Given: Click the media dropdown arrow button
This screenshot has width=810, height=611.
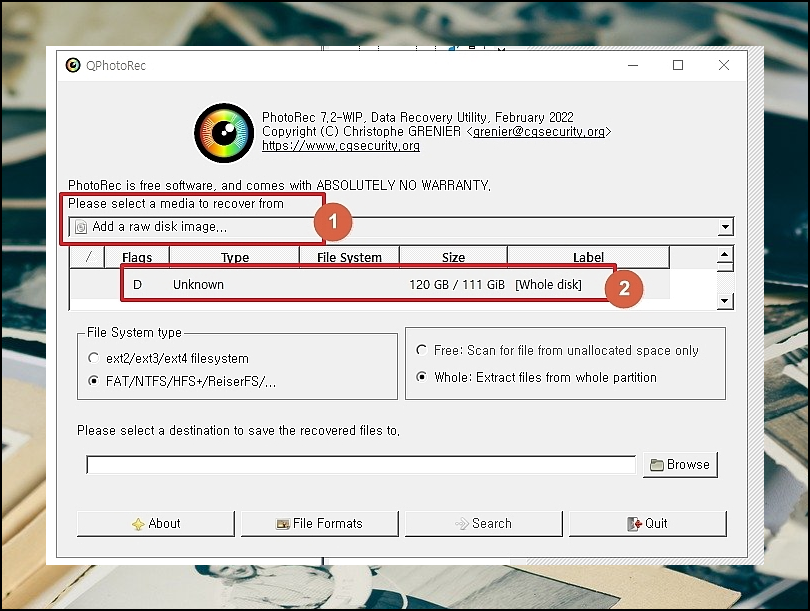Looking at the screenshot, I should pyautogui.click(x=725, y=227).
